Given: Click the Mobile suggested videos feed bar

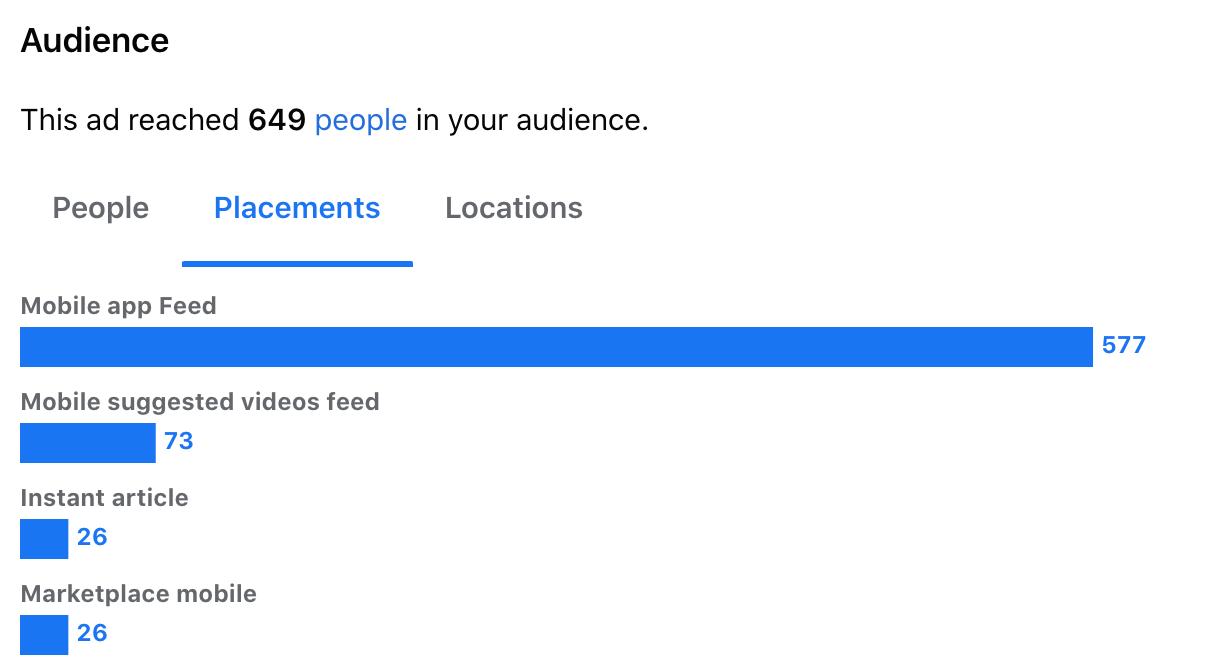Looking at the screenshot, I should pos(88,442).
